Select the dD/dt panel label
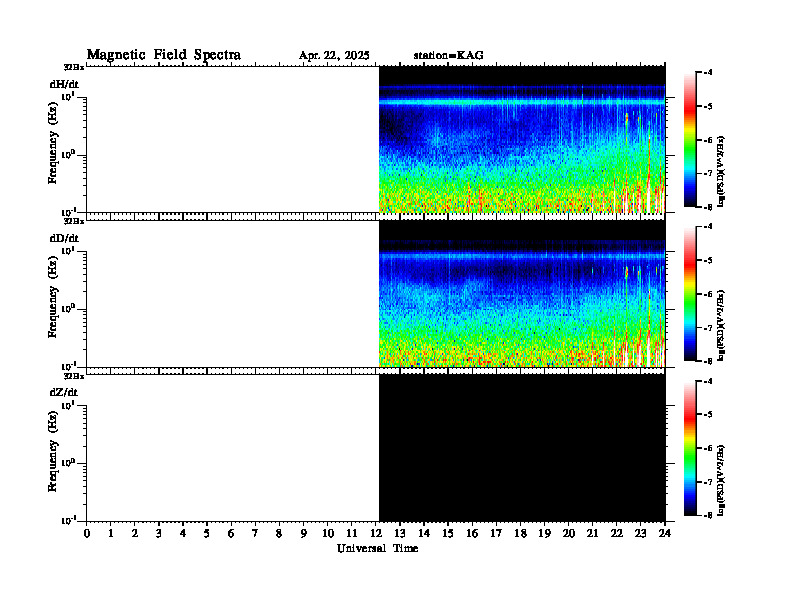Viewport: 792px width, 612px height. pos(64,238)
